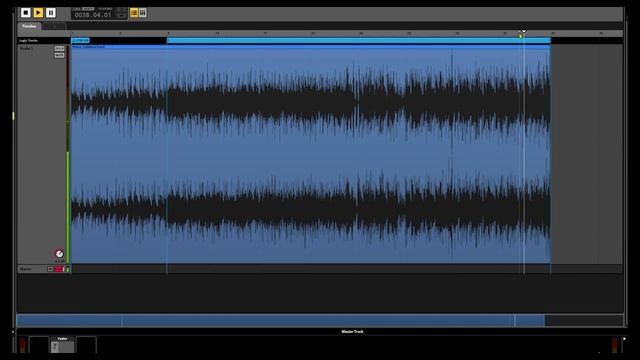This screenshot has width=640, height=360.
Task: Toggle the grid view icon beside the list icon
Action: point(142,13)
